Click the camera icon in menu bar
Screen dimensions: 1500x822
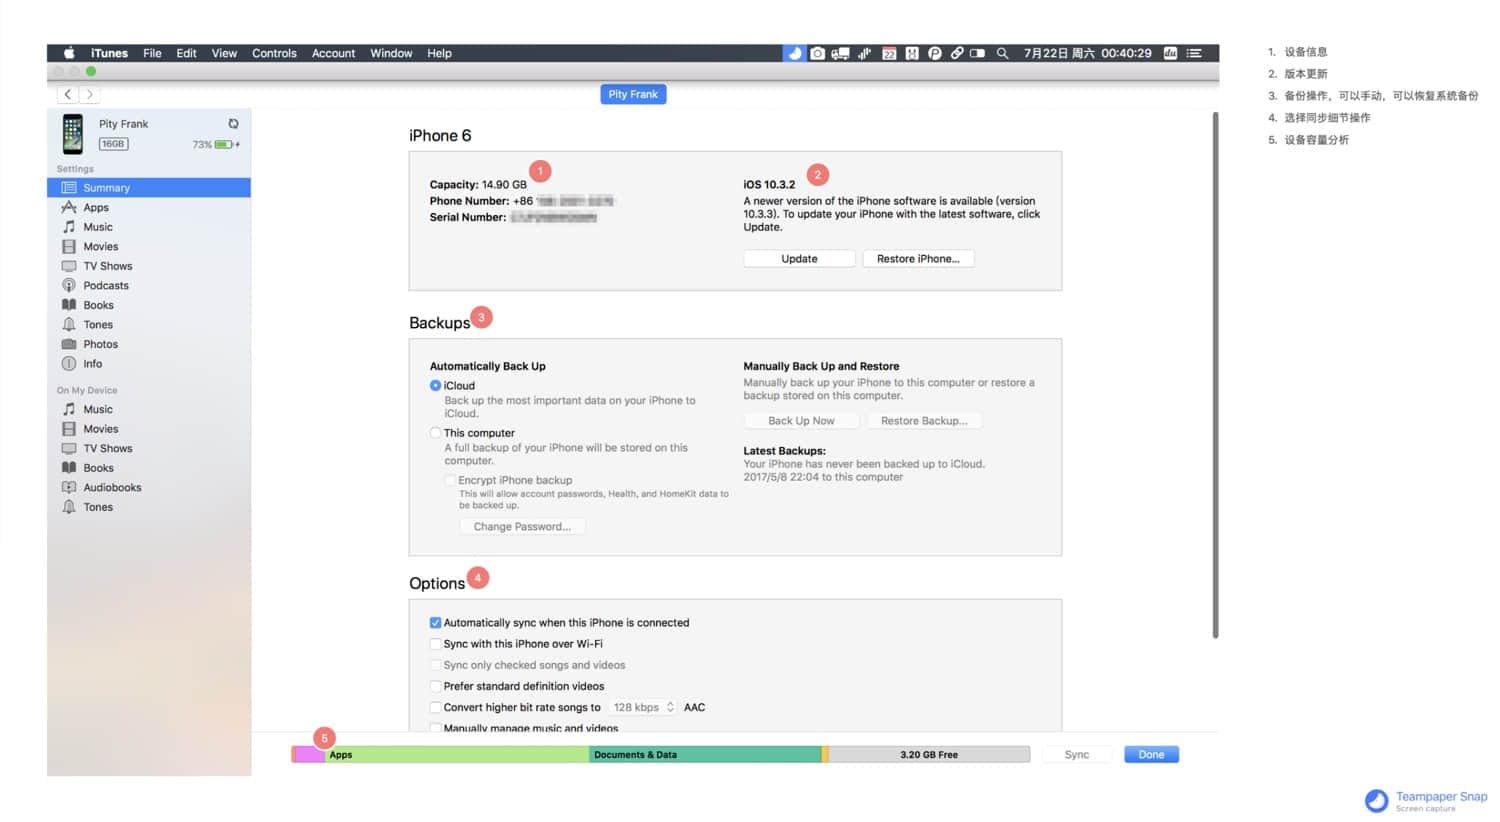817,53
